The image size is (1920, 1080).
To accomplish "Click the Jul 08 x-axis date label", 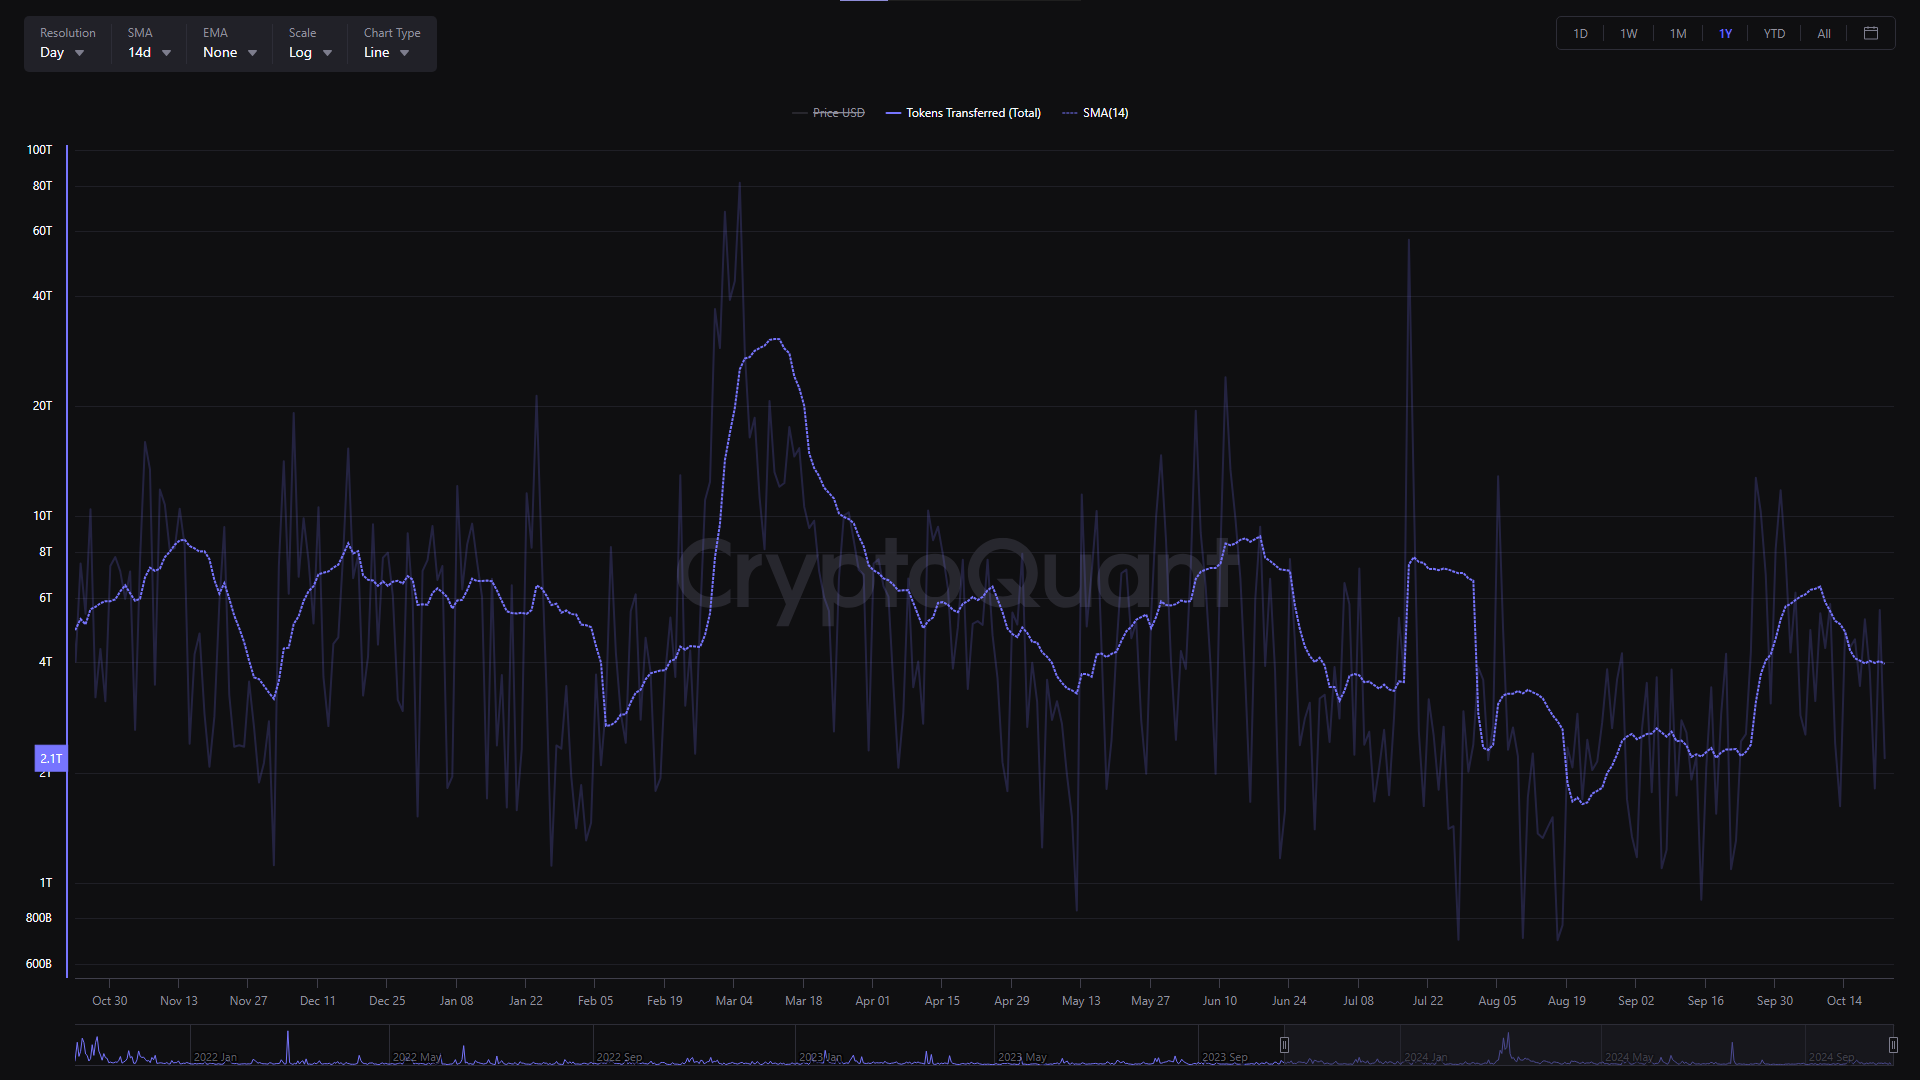I will point(1358,1001).
